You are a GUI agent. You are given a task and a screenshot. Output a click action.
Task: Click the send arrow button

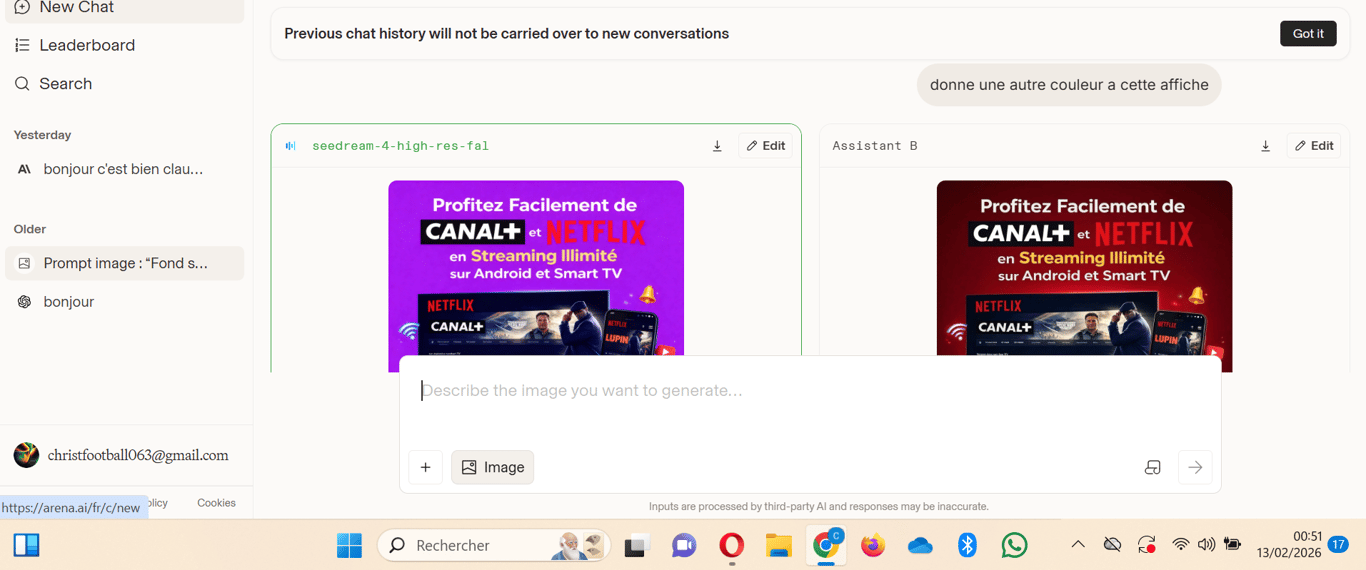pyautogui.click(x=1195, y=467)
